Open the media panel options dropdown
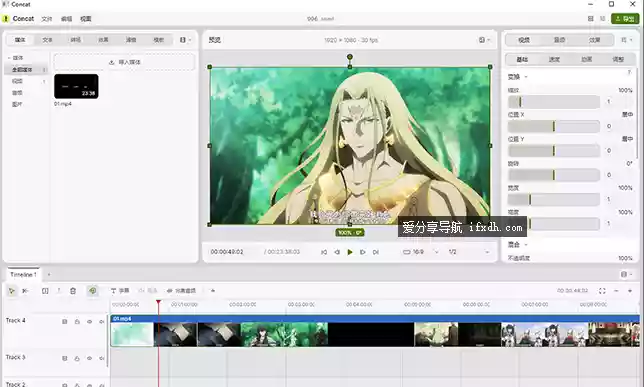The image size is (644, 387). click(x=185, y=40)
